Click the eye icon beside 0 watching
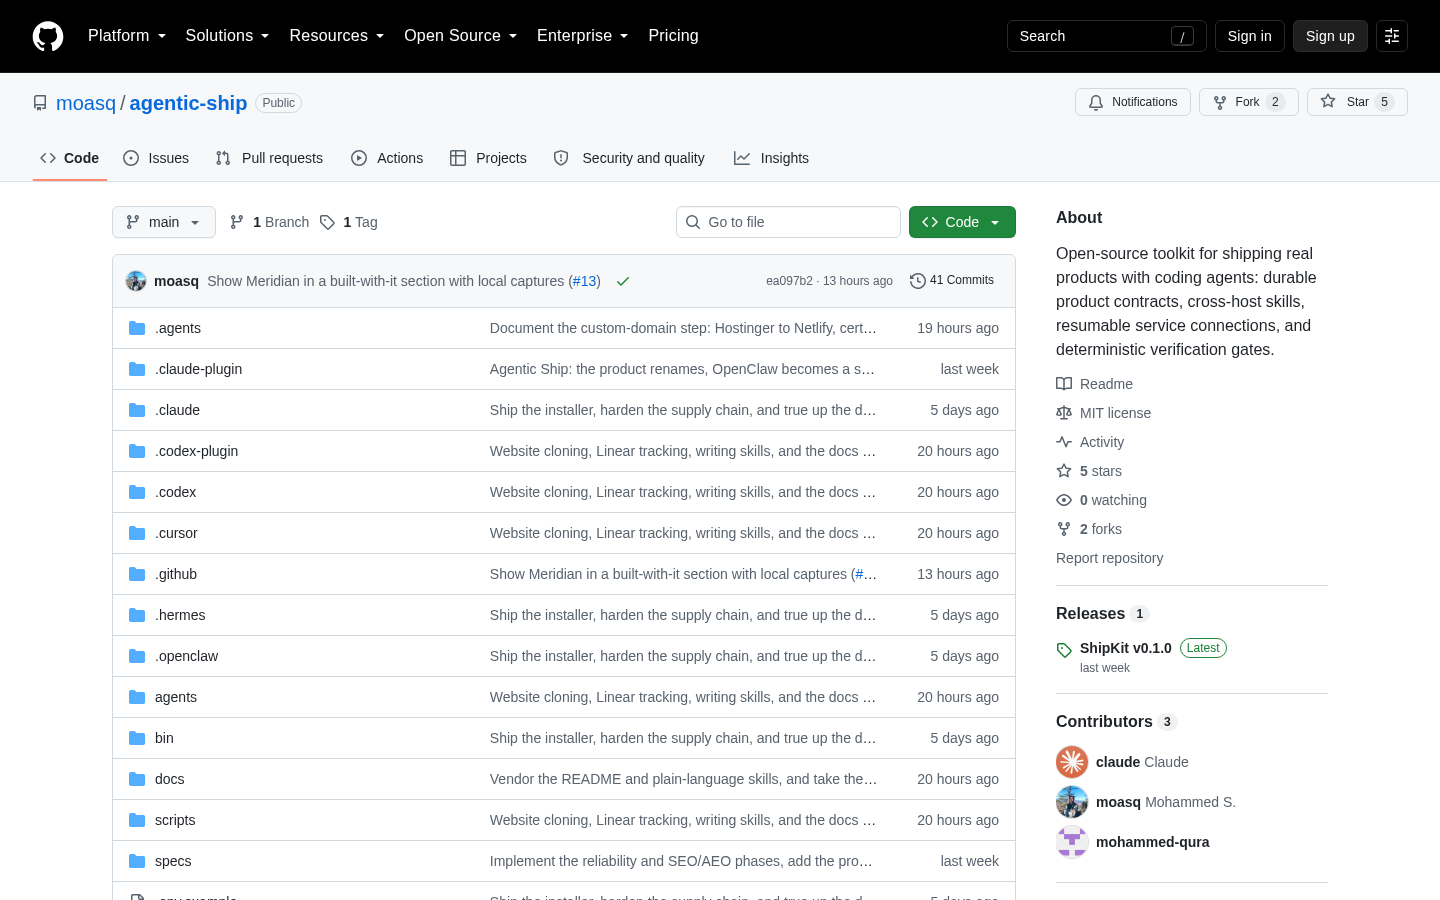The width and height of the screenshot is (1440, 900). pos(1064,500)
